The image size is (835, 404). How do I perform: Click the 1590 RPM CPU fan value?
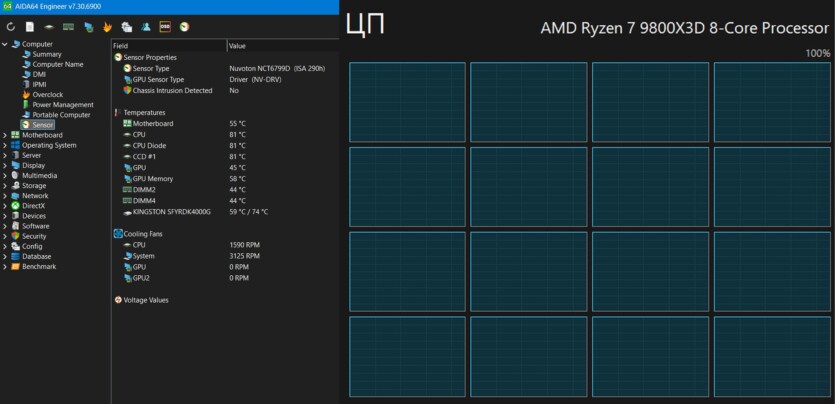point(244,245)
